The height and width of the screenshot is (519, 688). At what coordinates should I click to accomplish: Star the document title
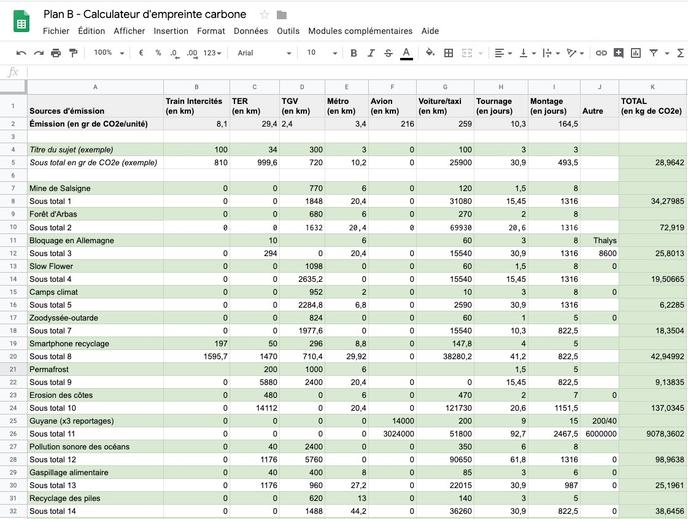[x=264, y=15]
